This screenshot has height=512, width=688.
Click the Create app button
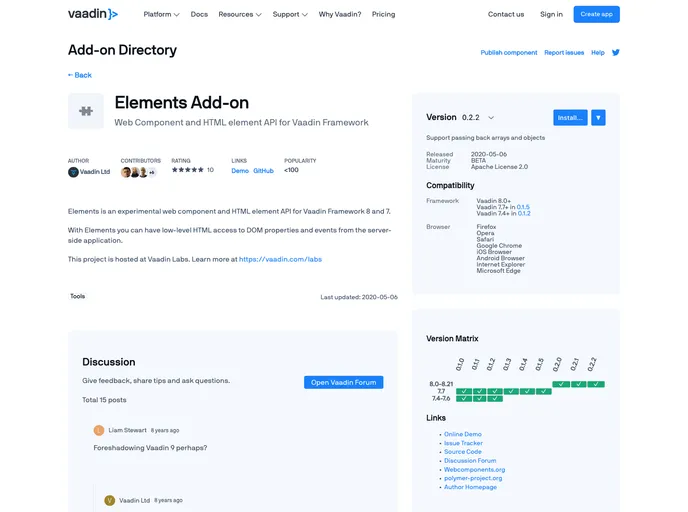[596, 14]
